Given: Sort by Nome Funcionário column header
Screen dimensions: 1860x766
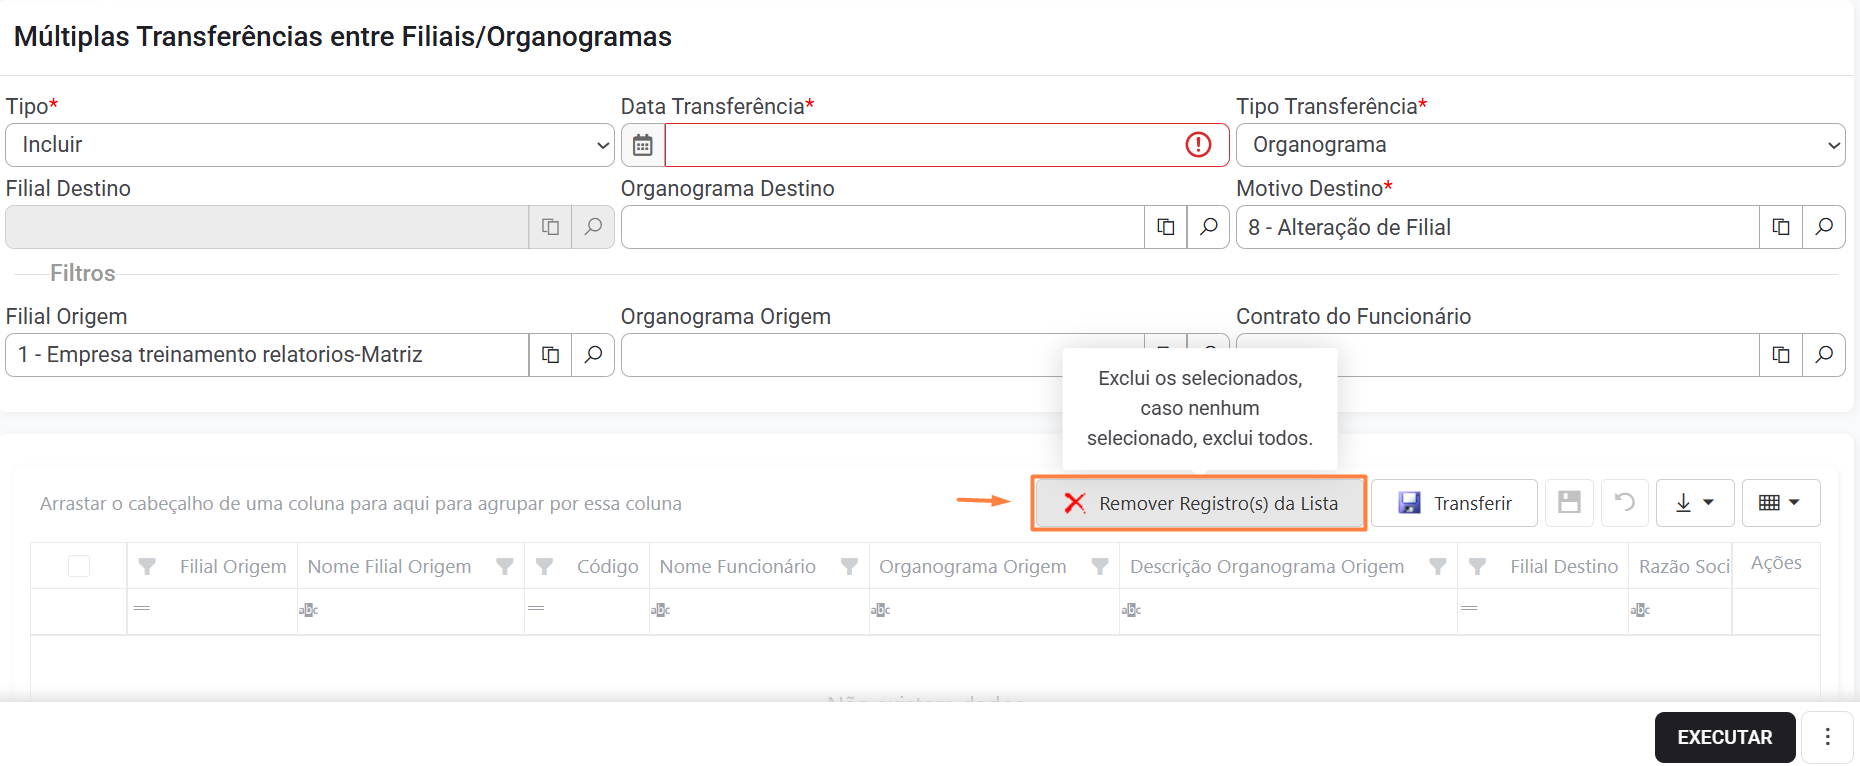Looking at the screenshot, I should (x=738, y=567).
